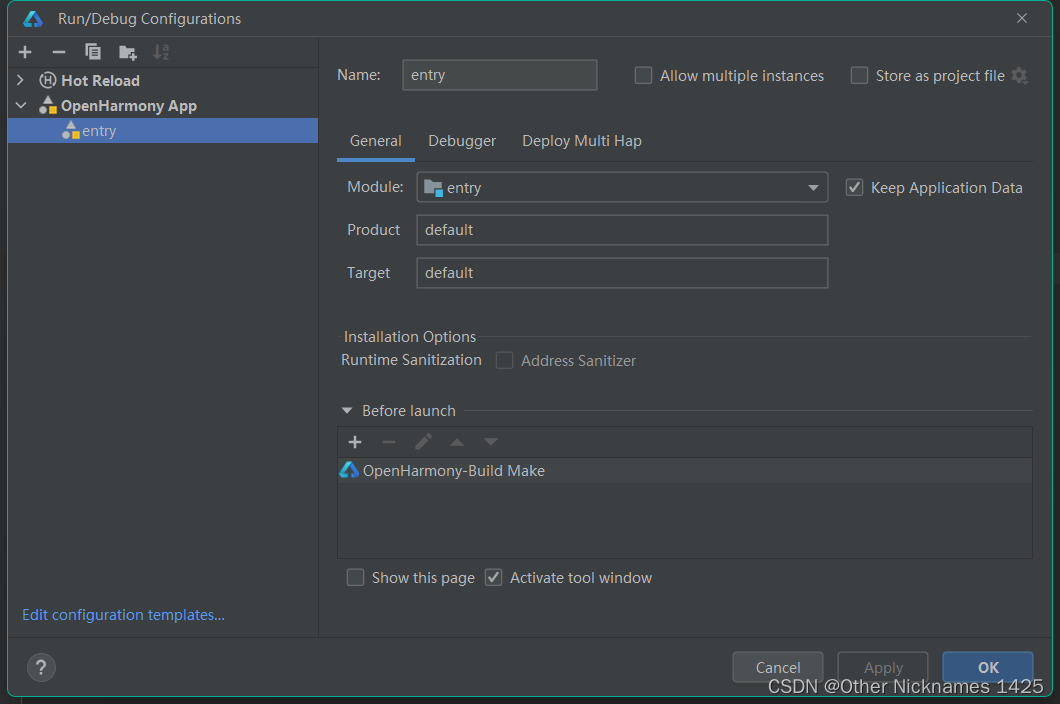Open the help question mark icon
This screenshot has height=704, width=1060.
(x=40, y=667)
